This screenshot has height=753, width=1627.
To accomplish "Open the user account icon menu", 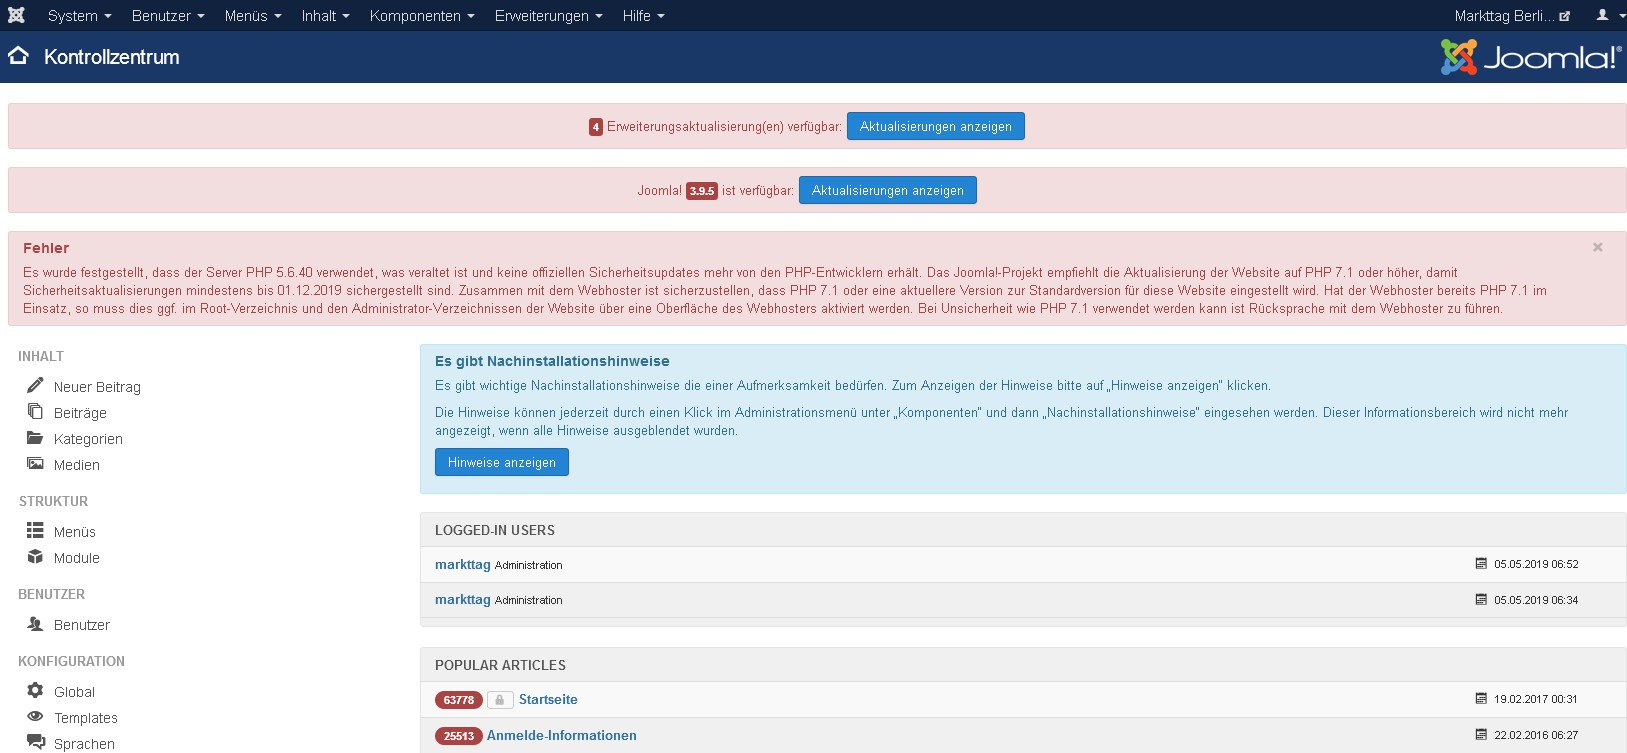I will pos(1609,15).
